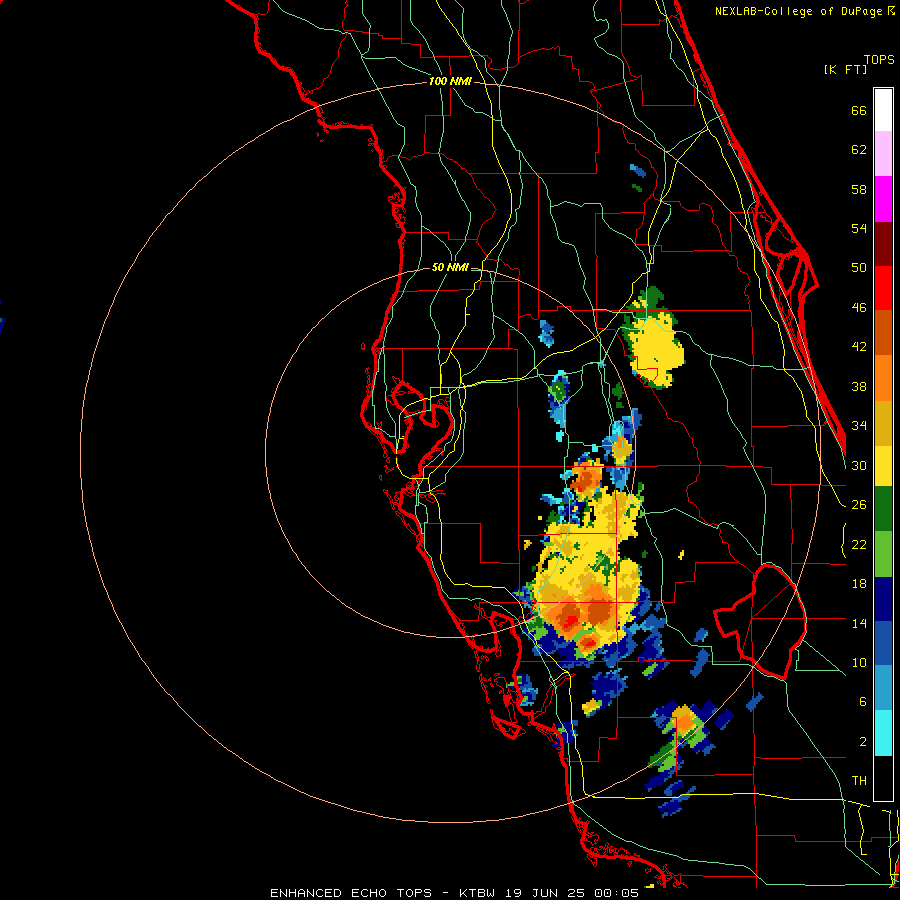
Task: Click the TOPS legend title
Action: [879, 59]
